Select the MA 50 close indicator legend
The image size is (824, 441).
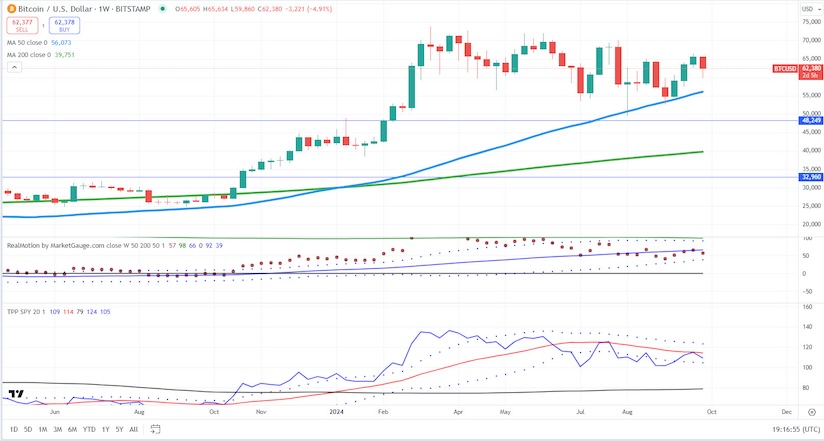coord(39,43)
